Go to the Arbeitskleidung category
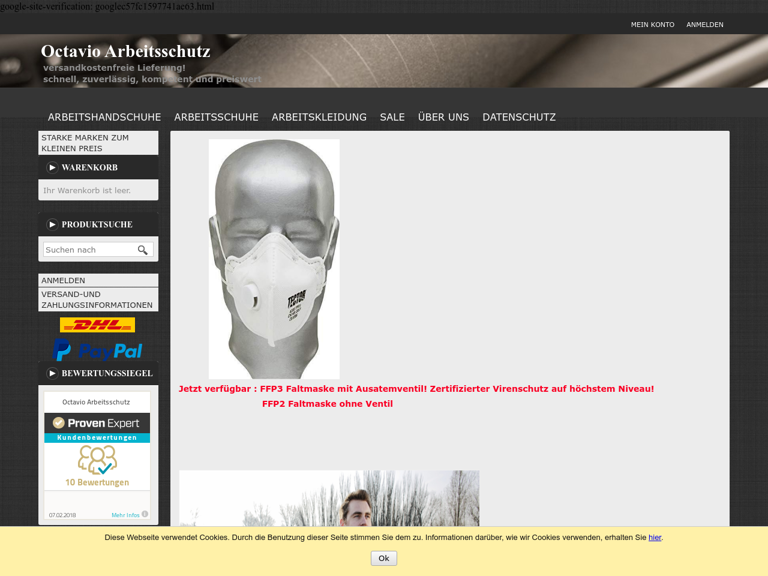 tap(319, 117)
